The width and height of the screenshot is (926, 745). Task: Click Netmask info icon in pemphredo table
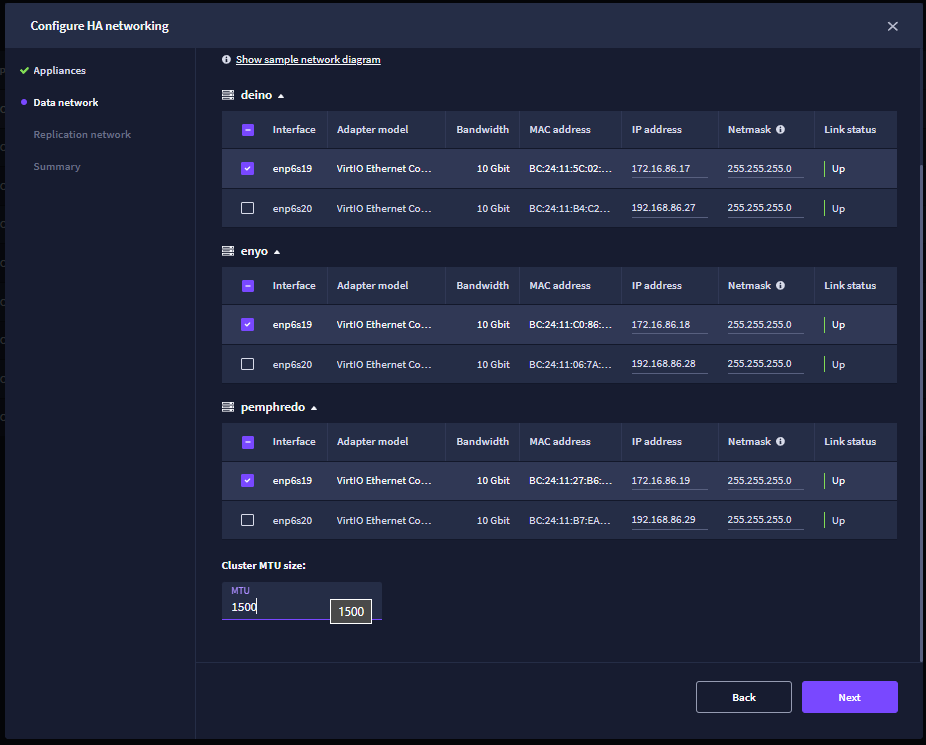[x=780, y=441]
